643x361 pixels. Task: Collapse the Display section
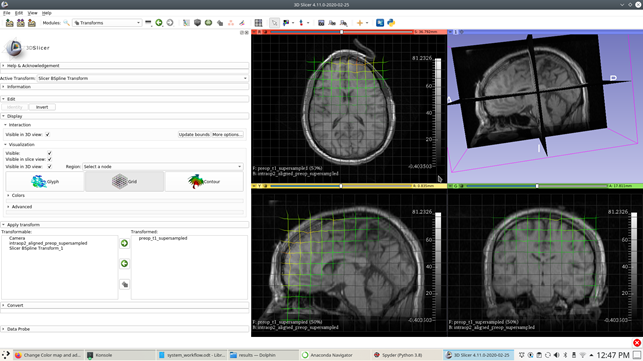[x=125, y=116]
